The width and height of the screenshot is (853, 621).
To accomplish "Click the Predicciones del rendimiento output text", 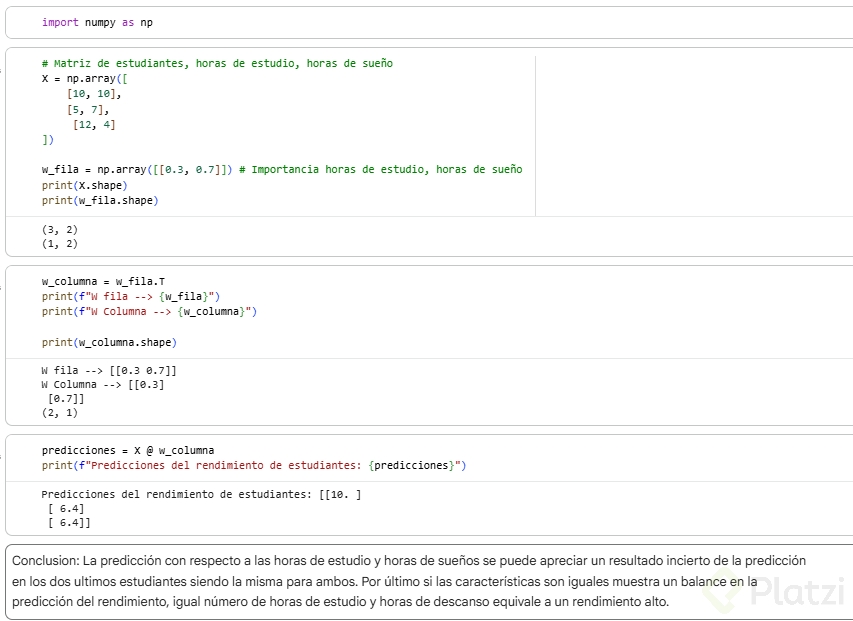I will (200, 494).
